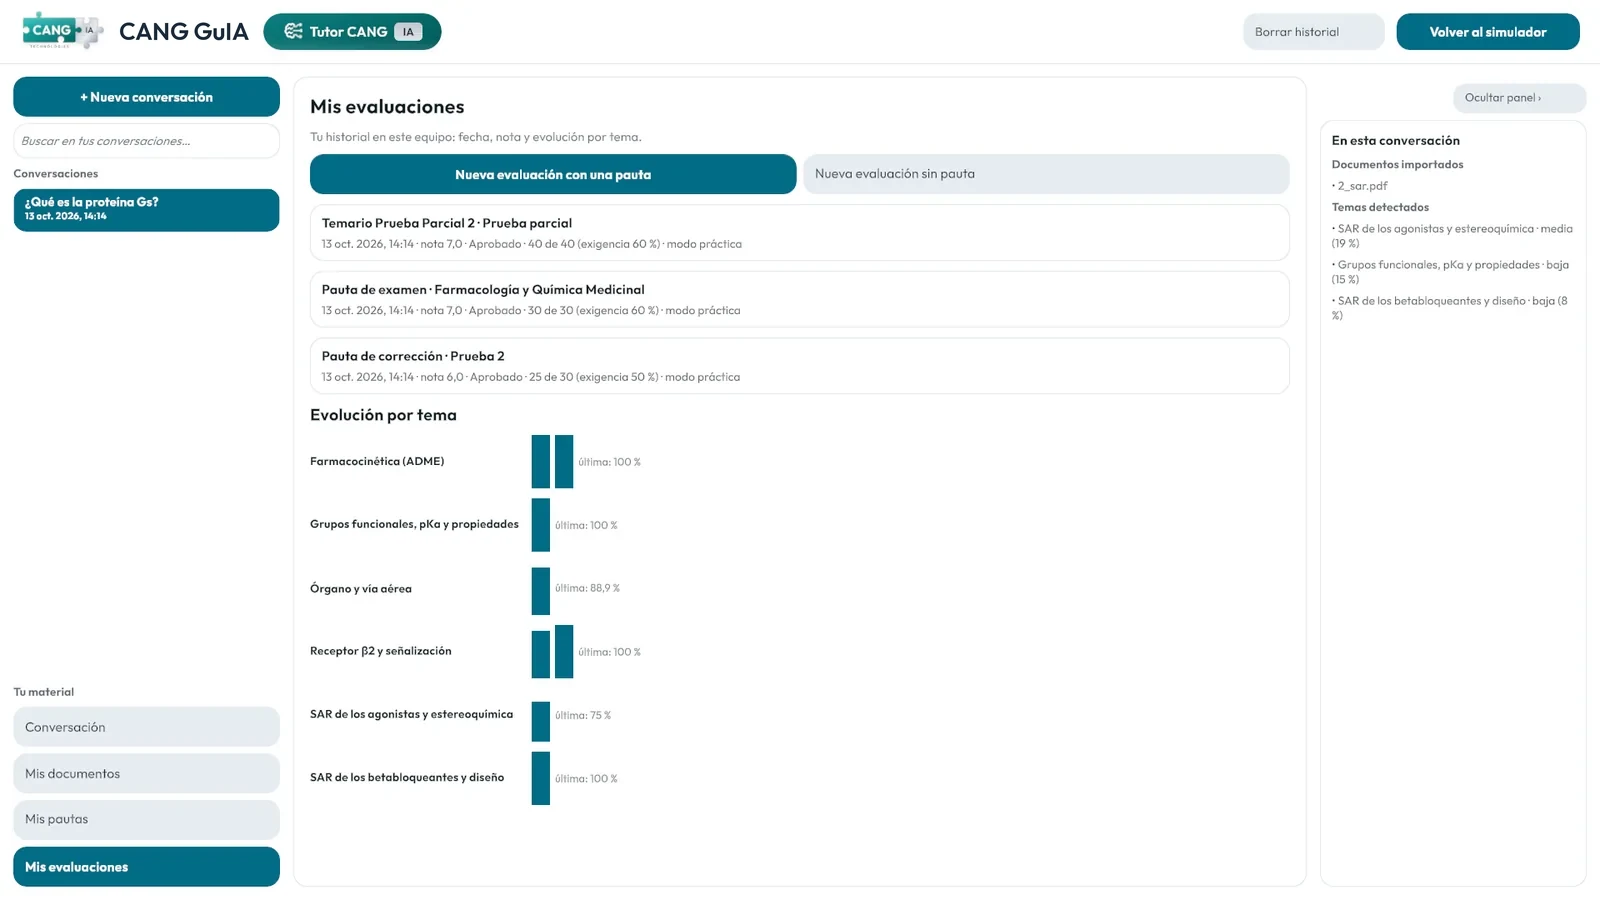Go to the Conversación tab

[146, 727]
